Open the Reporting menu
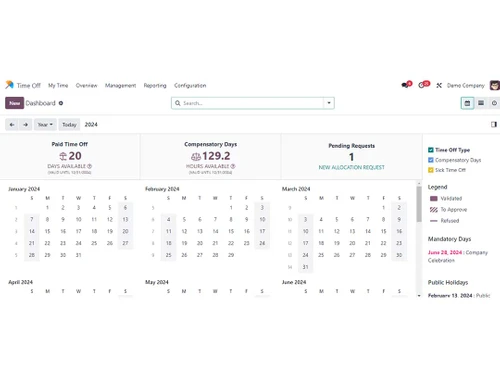This screenshot has width=500, height=375. click(x=155, y=85)
